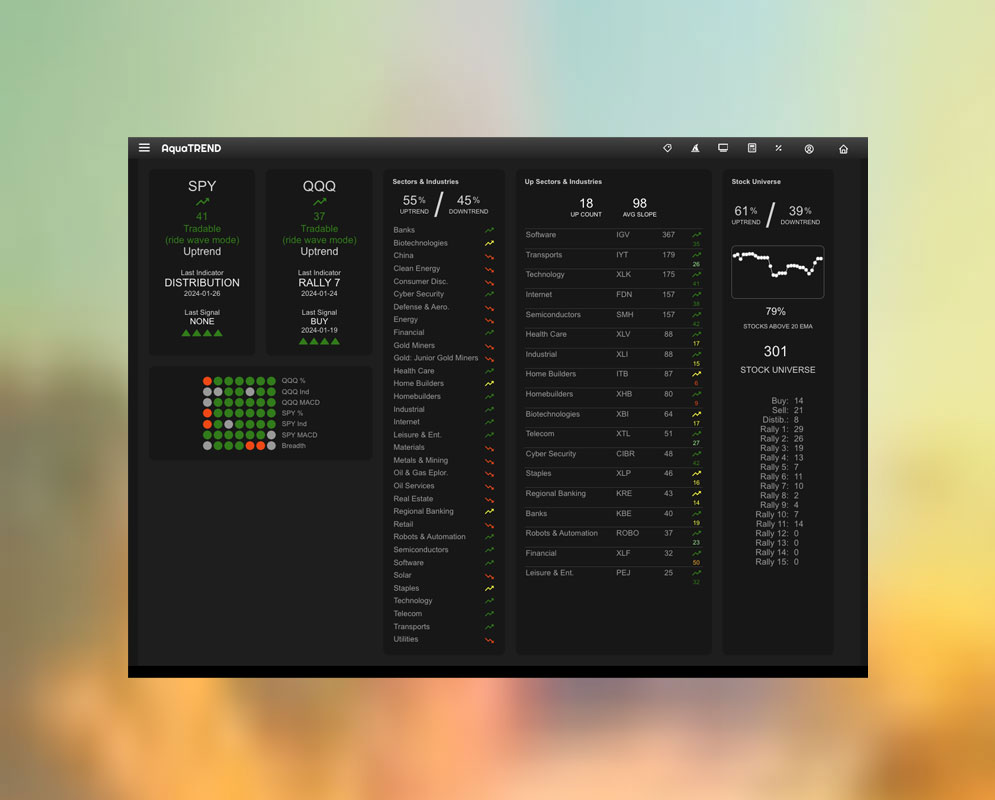The width and height of the screenshot is (995, 800).
Task: Click the Software IGV trend icon
Action: (696, 235)
